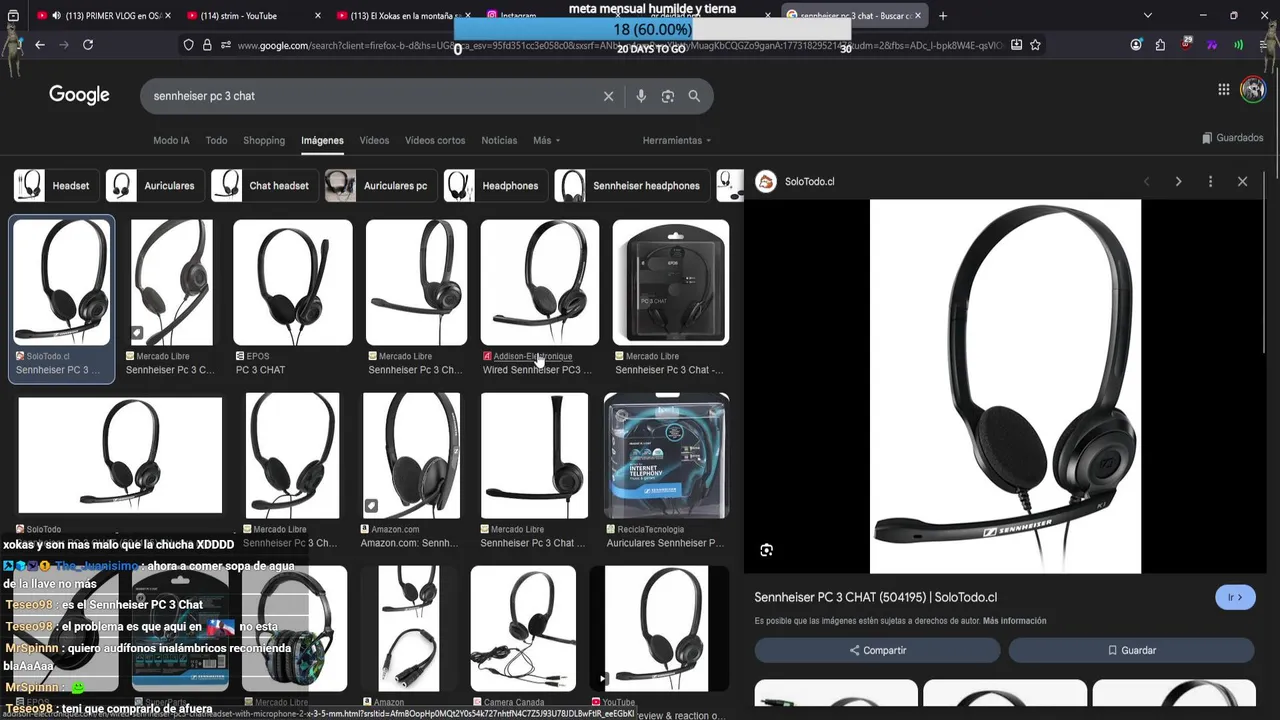Open the Google apps grid icon

click(x=1223, y=90)
